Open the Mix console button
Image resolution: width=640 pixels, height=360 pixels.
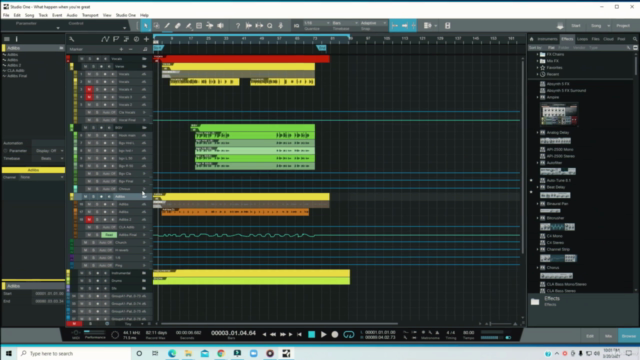tap(608, 336)
